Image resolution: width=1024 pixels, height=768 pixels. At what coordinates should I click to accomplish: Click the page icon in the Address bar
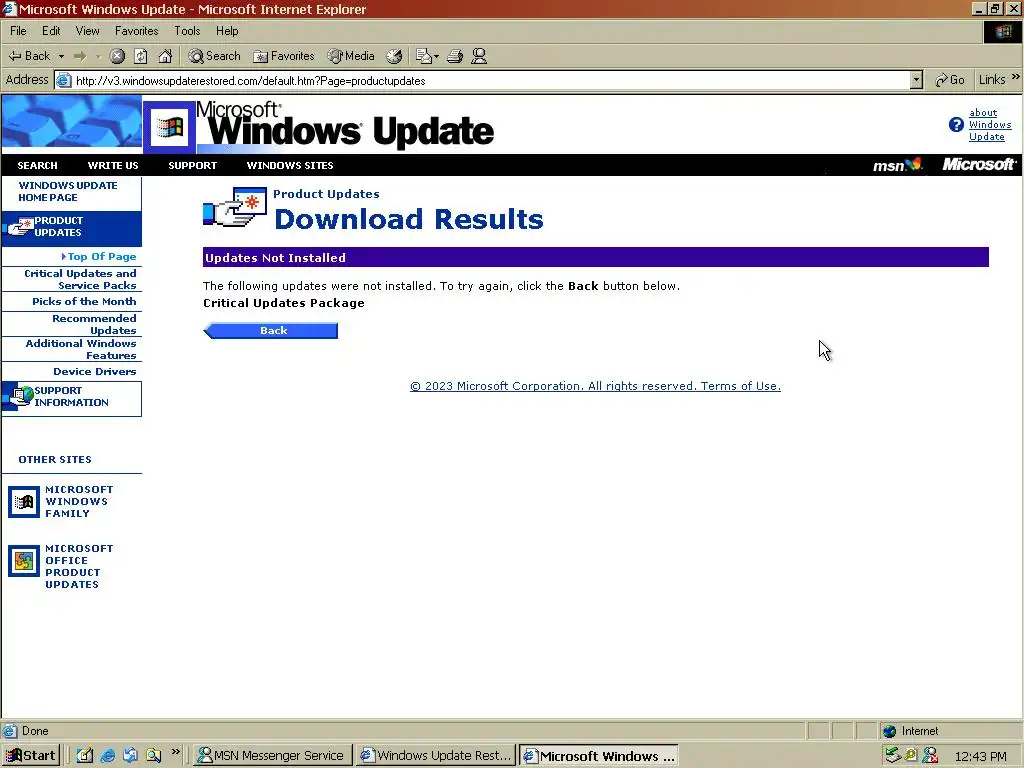click(x=63, y=81)
